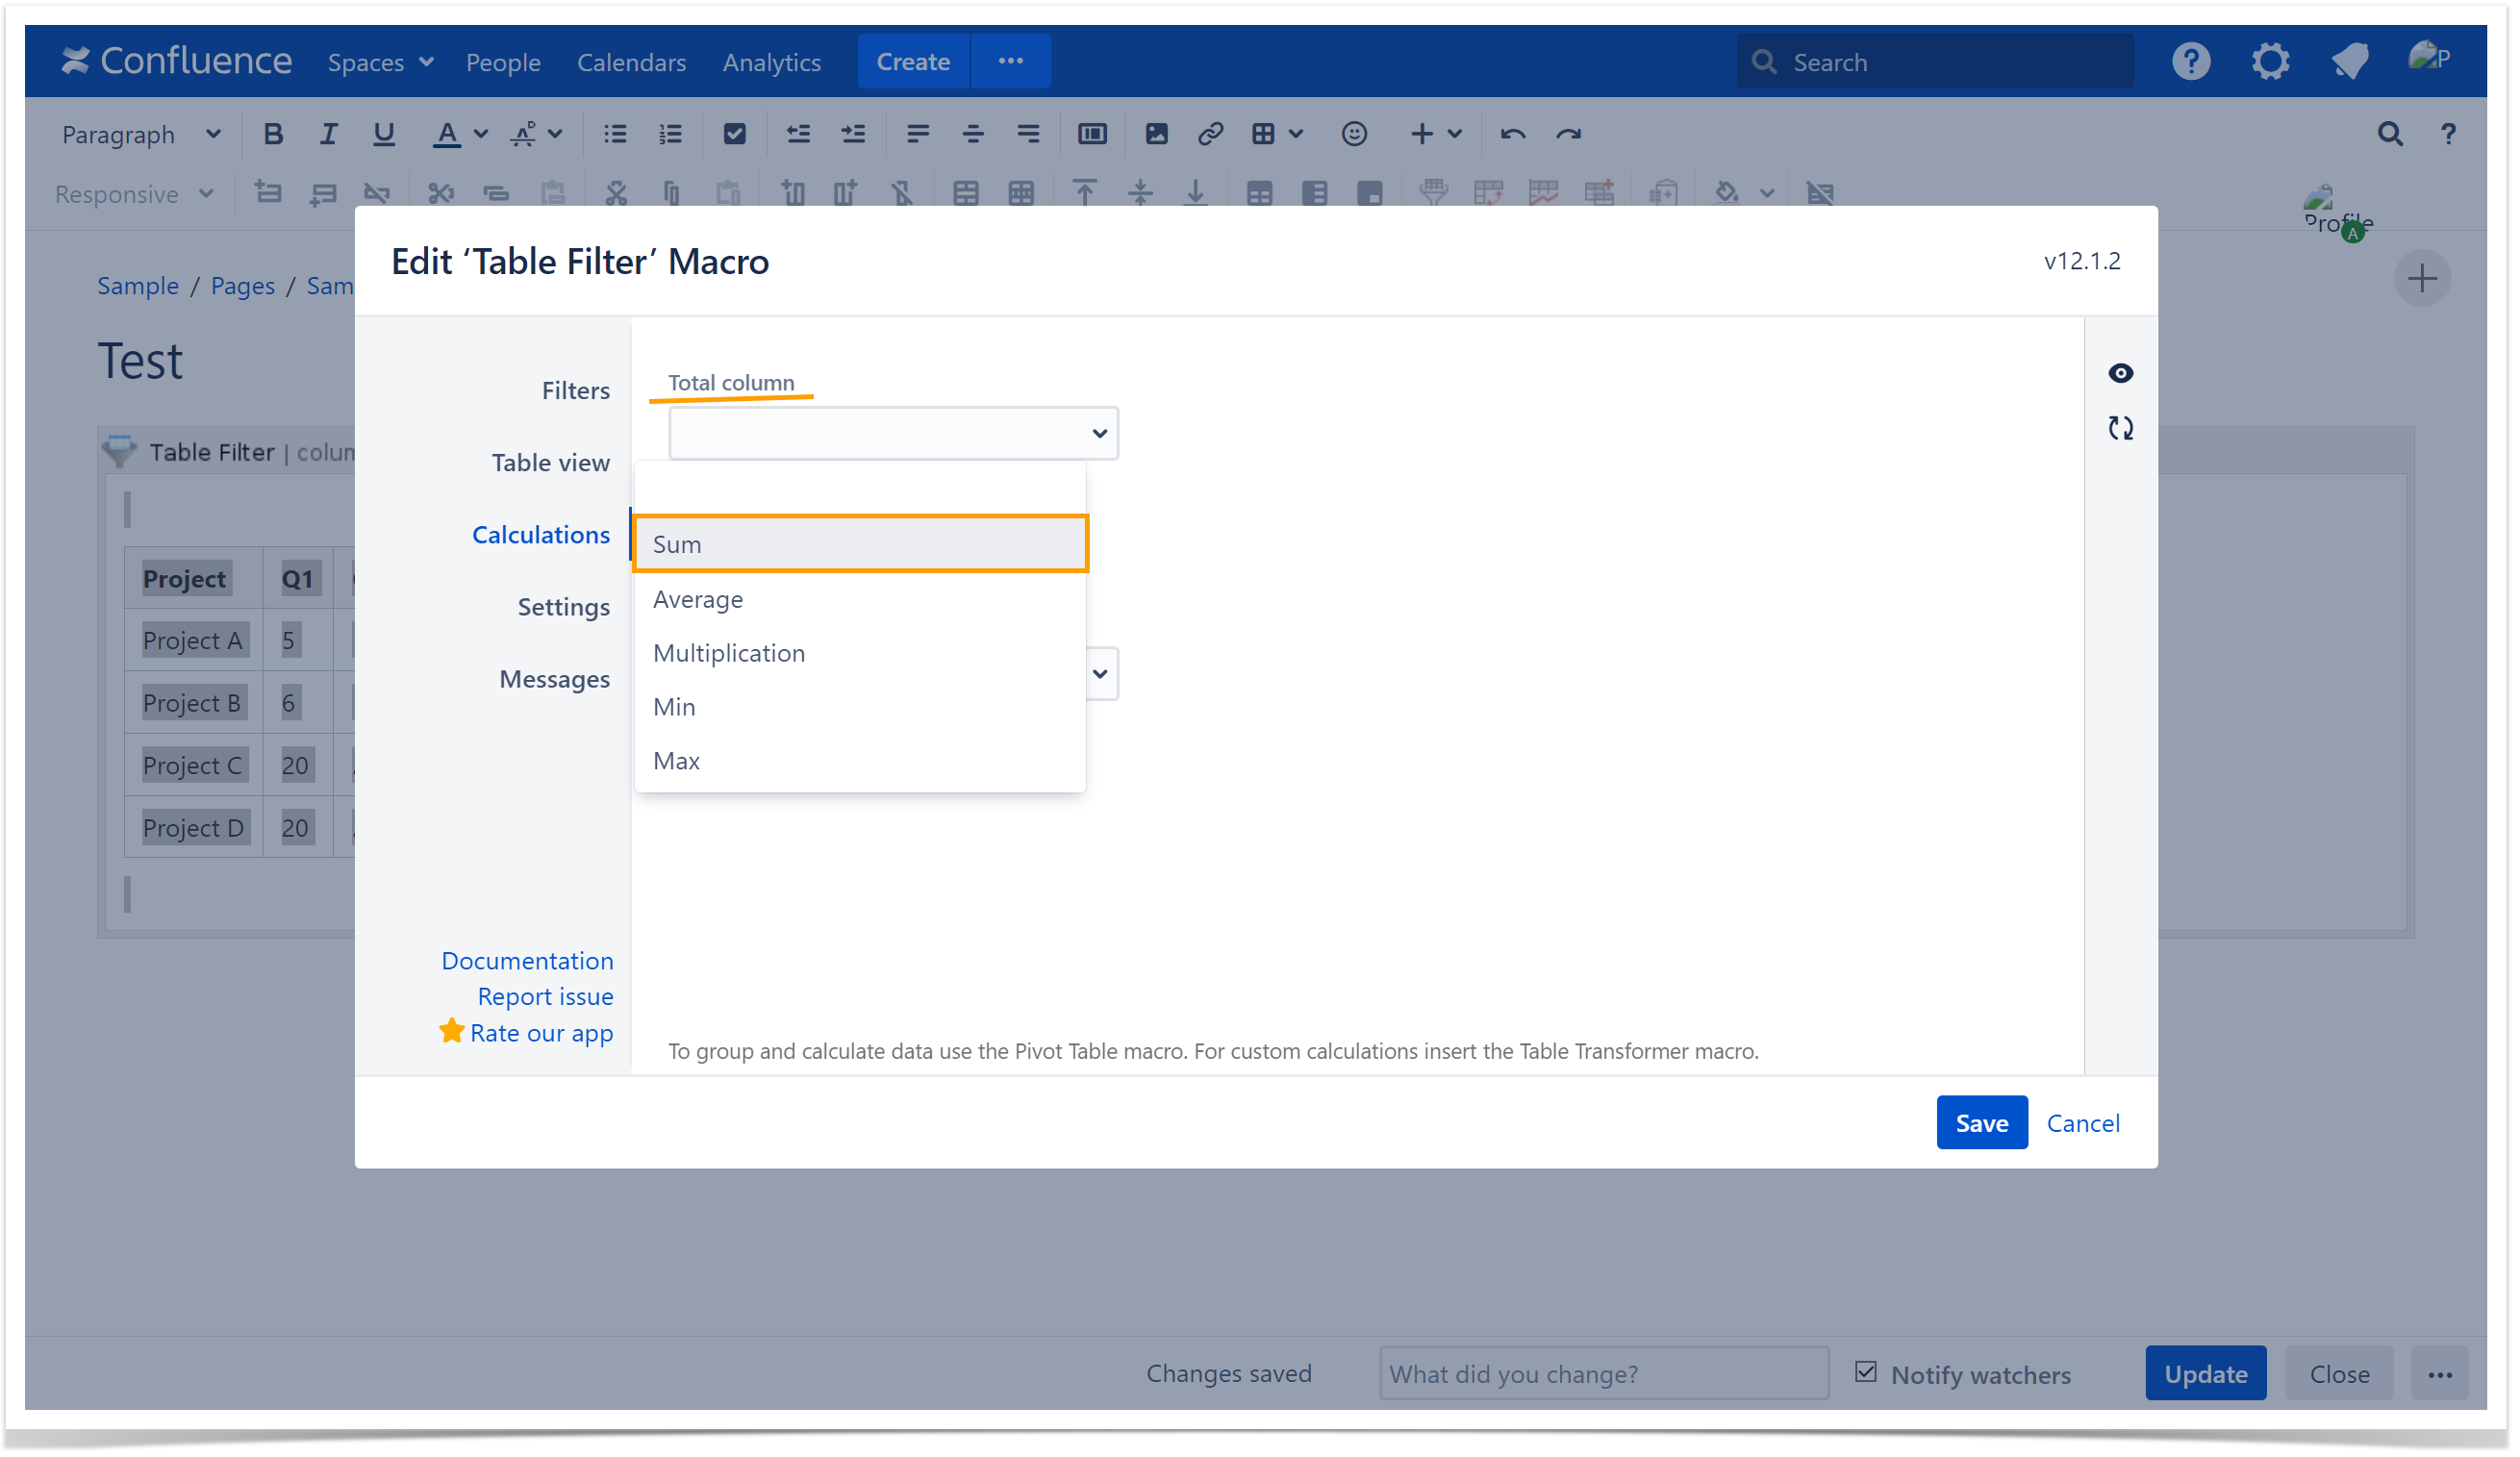Click the task list checkbox icon
Image resolution: width=2520 pixels, height=1457 pixels.
click(x=734, y=134)
